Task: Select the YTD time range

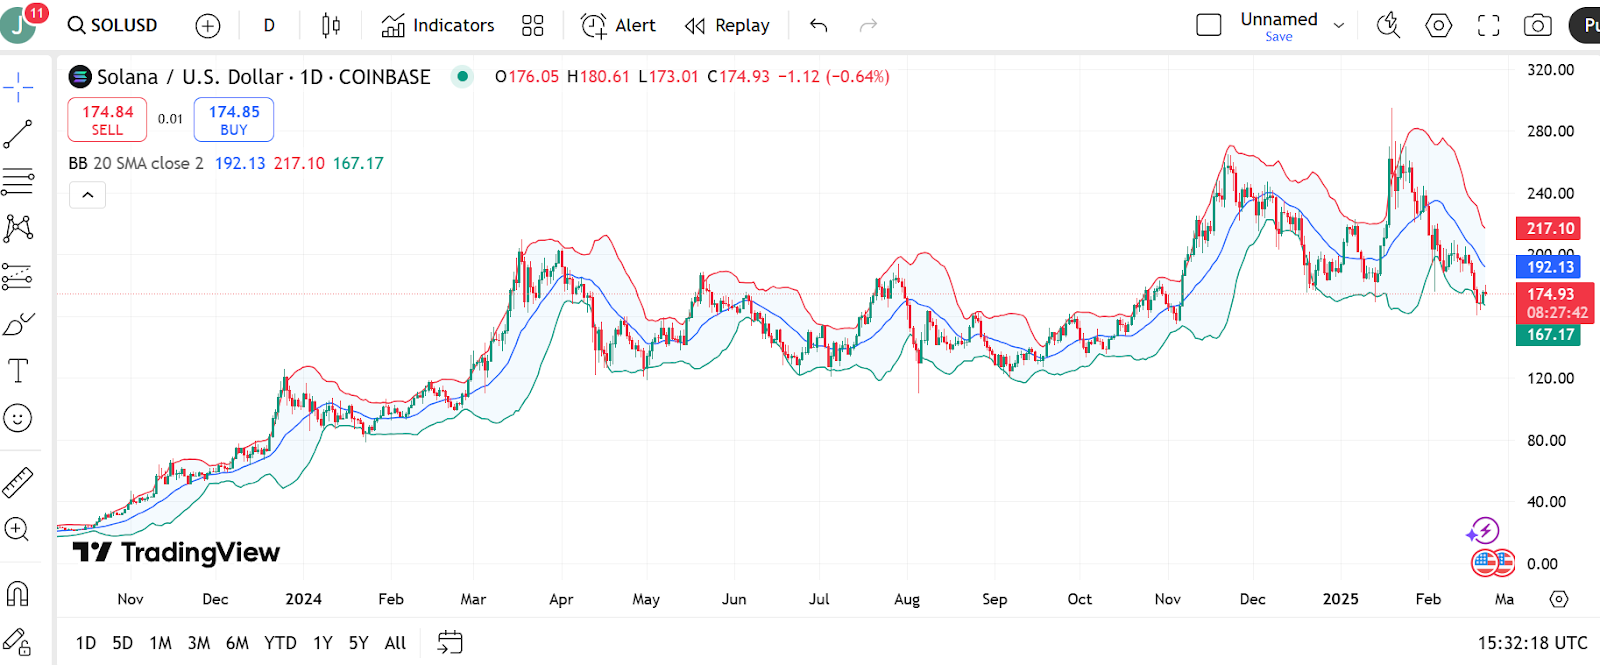Action: [280, 643]
